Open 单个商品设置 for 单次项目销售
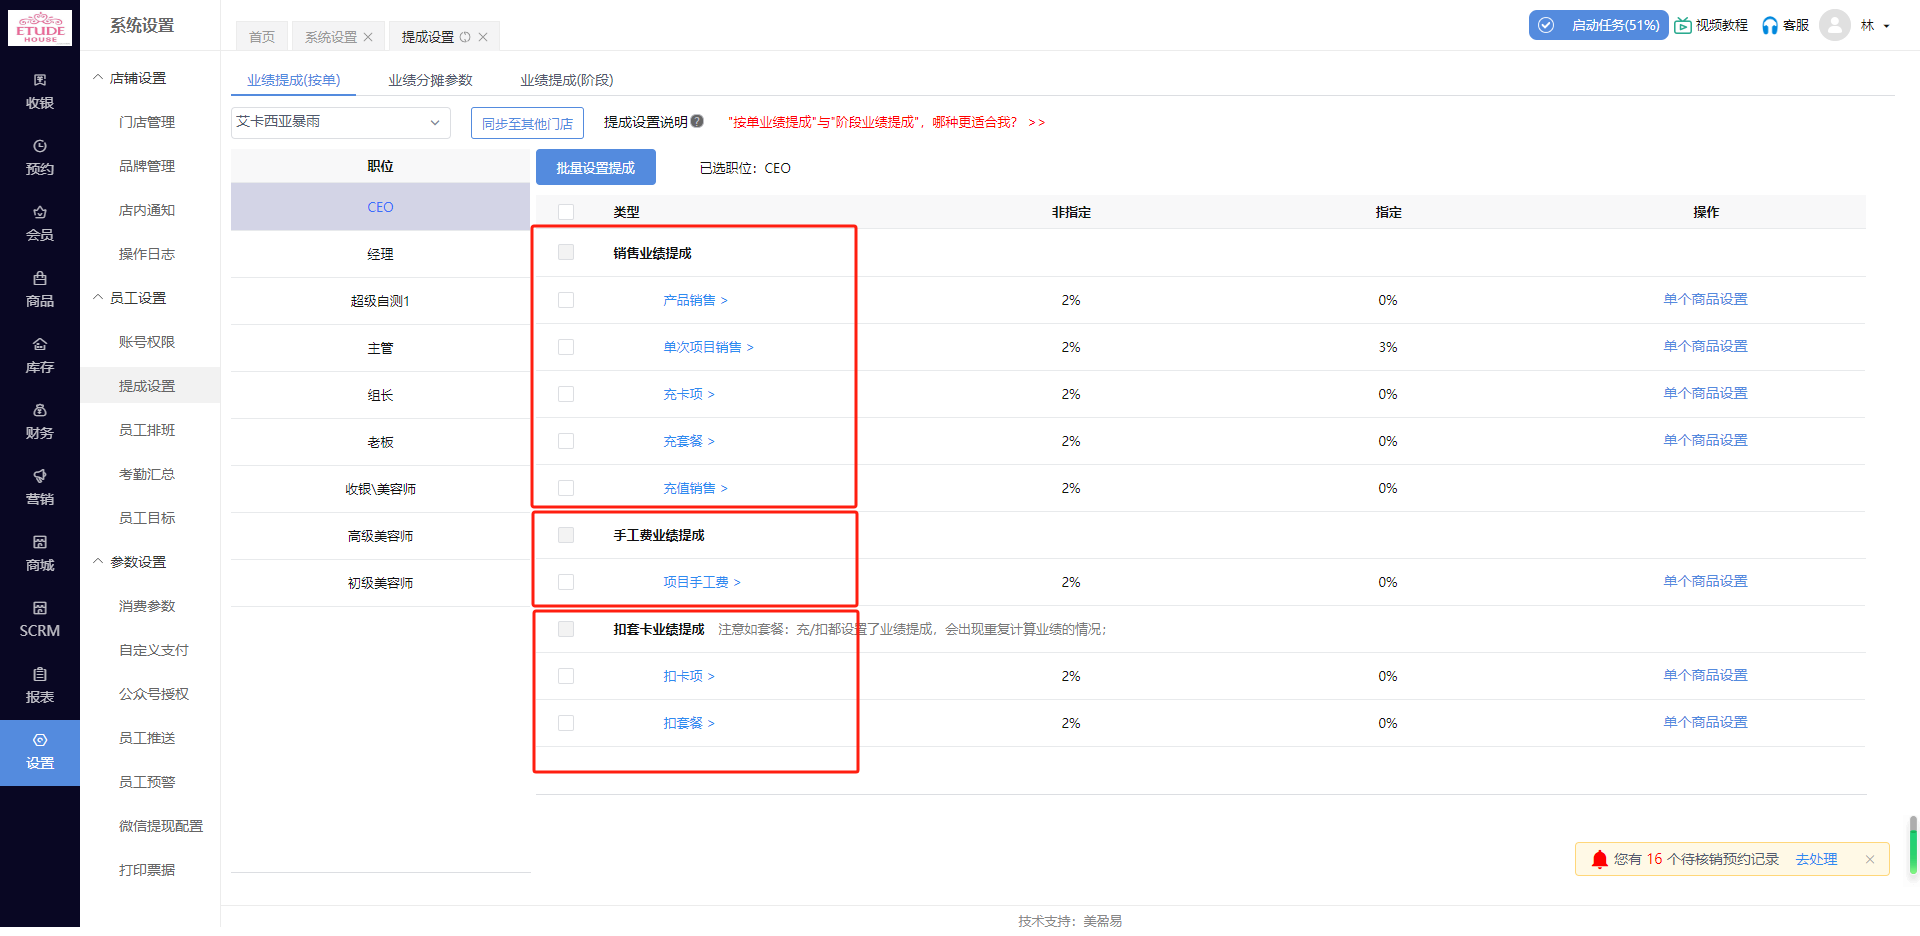The image size is (1920, 936). coord(1705,346)
